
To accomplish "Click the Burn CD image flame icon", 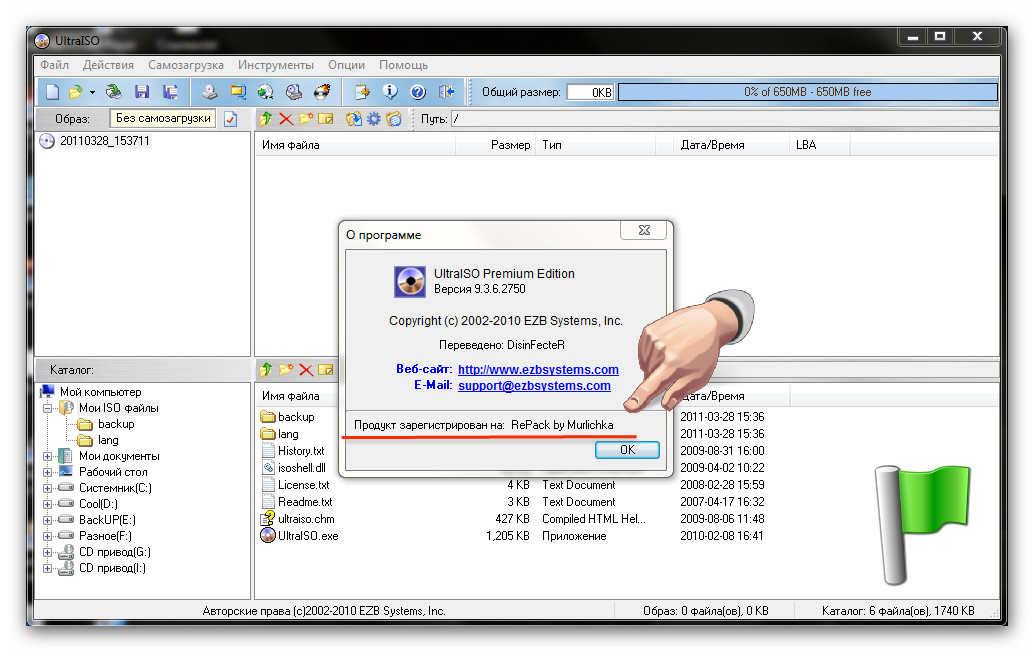I will (x=322, y=92).
